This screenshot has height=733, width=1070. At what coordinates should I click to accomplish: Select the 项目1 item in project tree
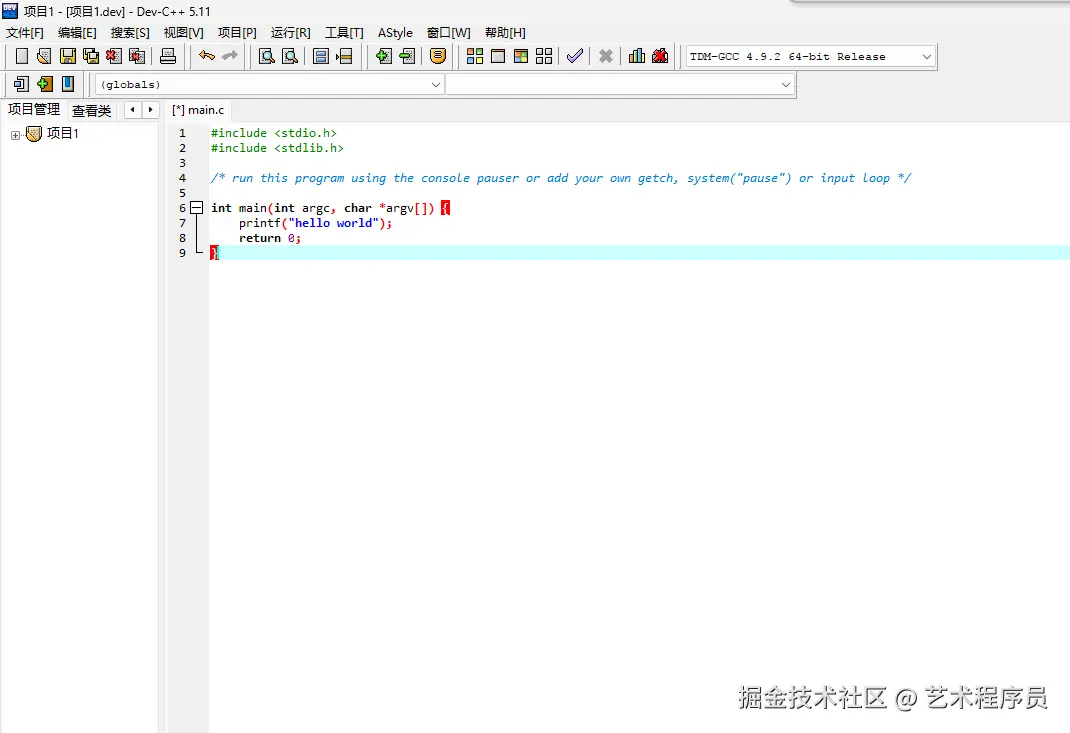click(x=63, y=134)
